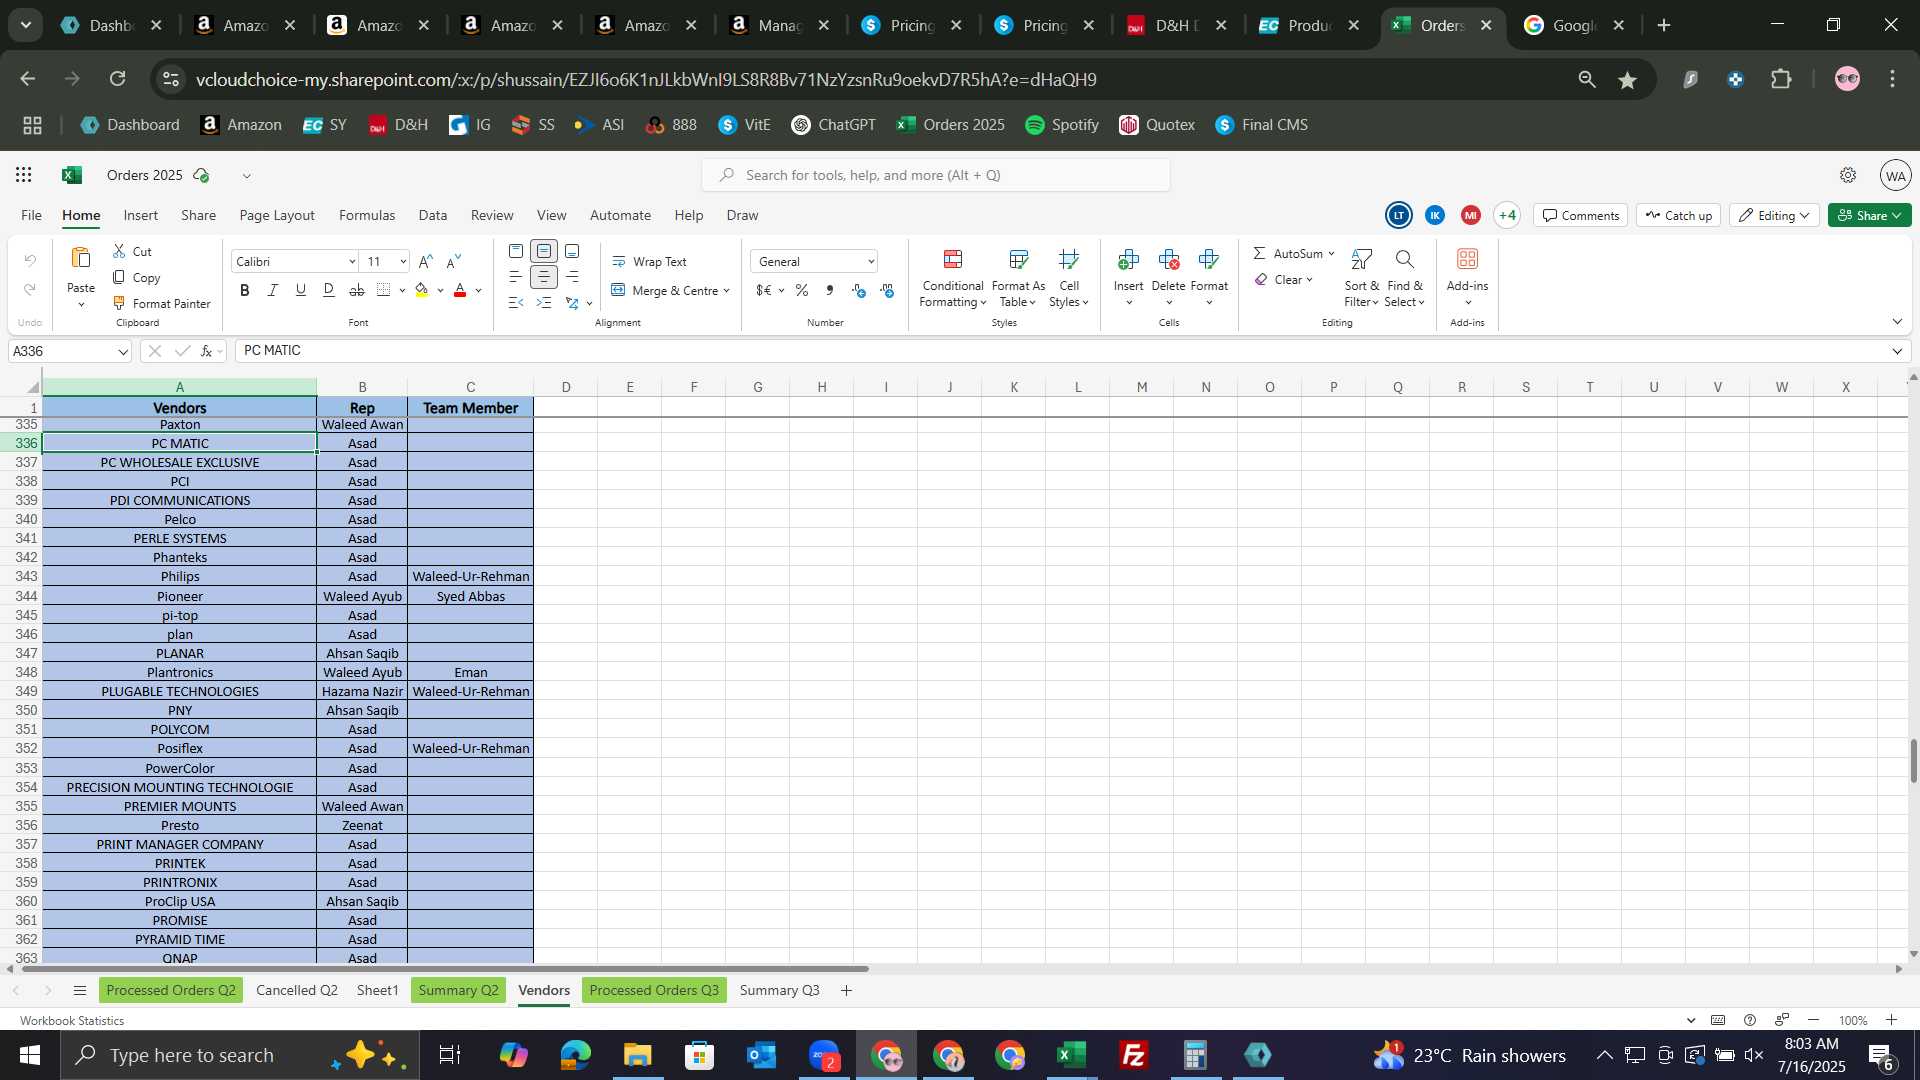Open Outlook from taskbar
The image size is (1920, 1080).
(761, 1055)
